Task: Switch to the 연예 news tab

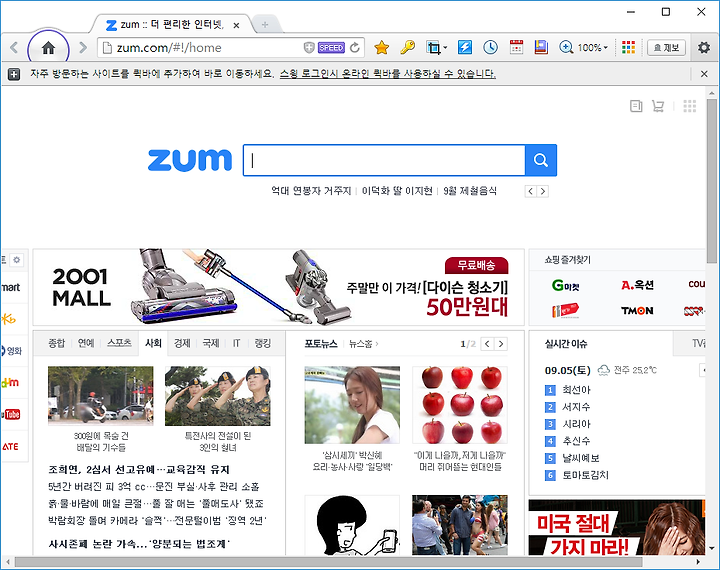Action: coord(86,343)
